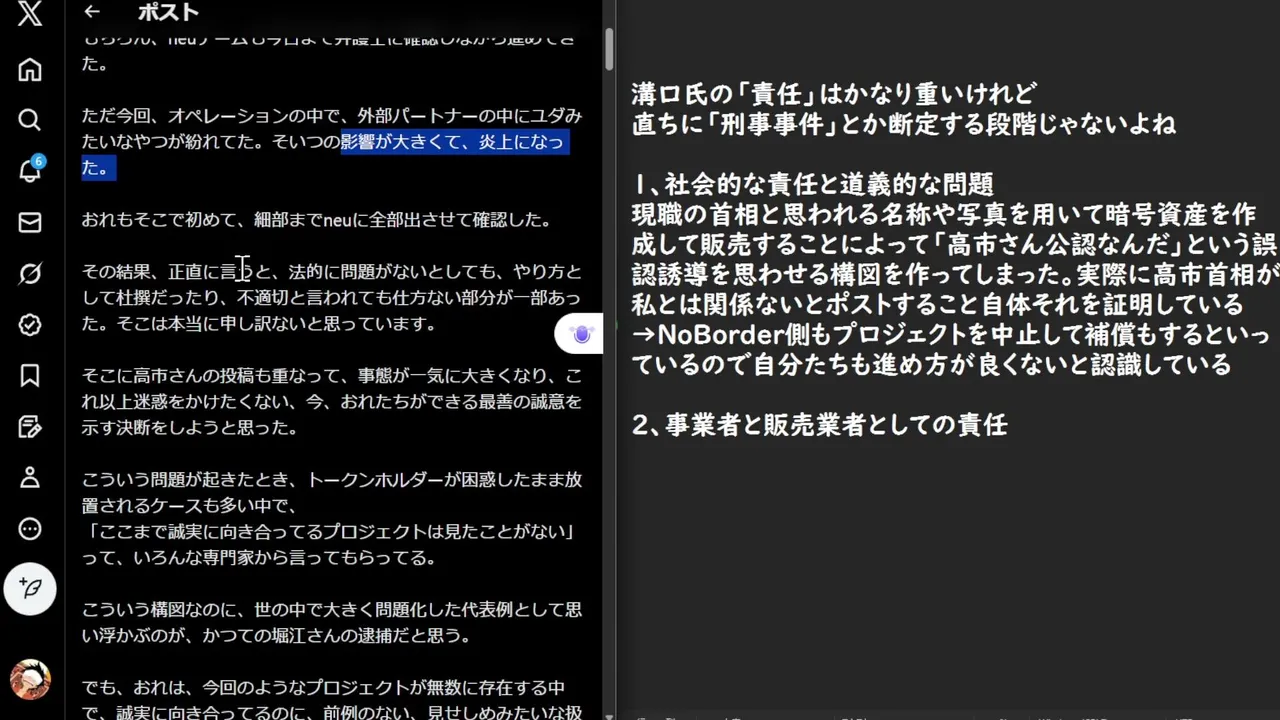1280x720 pixels.
Task: Click the ポスト header title
Action: (168, 12)
